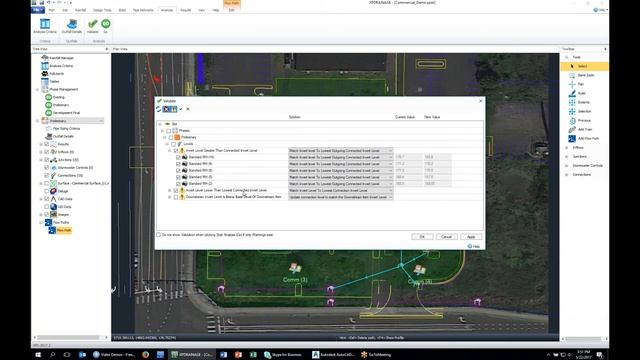Open Windows Start menu

point(38,355)
